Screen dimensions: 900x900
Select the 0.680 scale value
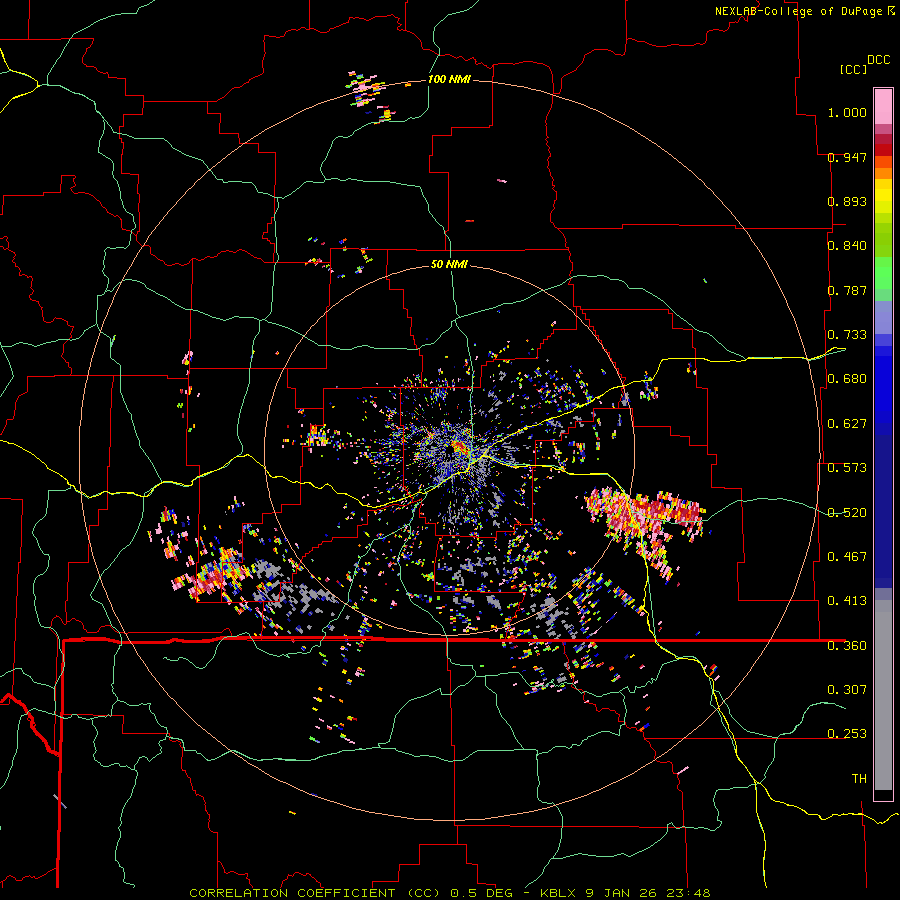click(847, 379)
